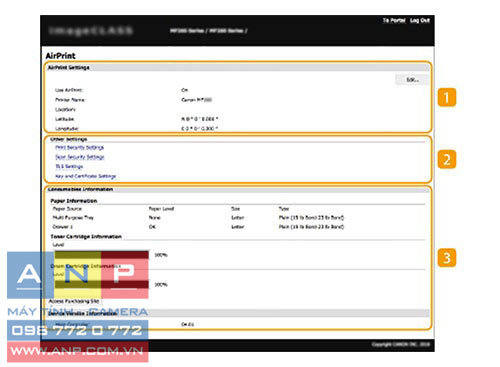This screenshot has height=367, width=500.
Task: Click the imageCLASS logo in the header
Action: pos(91,31)
